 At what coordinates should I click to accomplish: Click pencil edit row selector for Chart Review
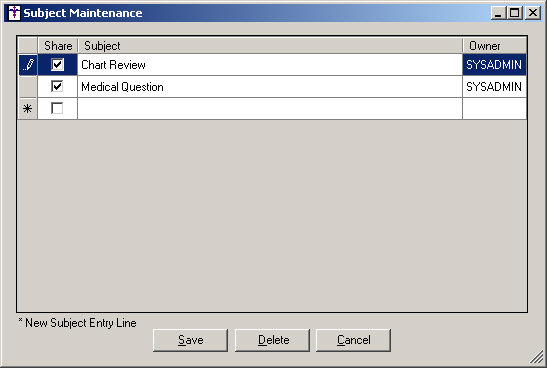[x=28, y=65]
